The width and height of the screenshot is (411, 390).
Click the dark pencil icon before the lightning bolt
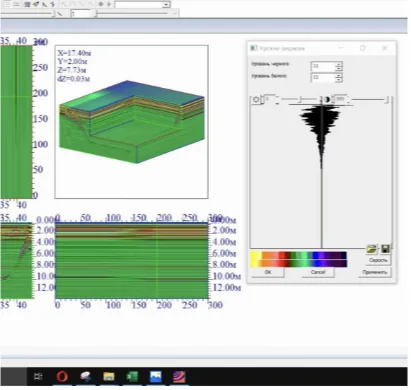coord(44,4)
